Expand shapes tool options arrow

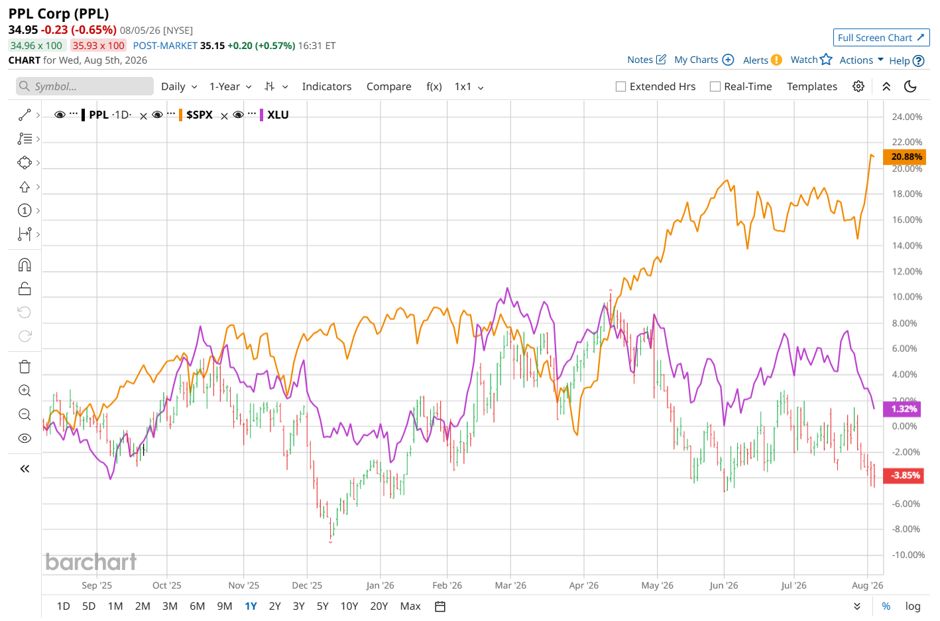click(x=38, y=163)
